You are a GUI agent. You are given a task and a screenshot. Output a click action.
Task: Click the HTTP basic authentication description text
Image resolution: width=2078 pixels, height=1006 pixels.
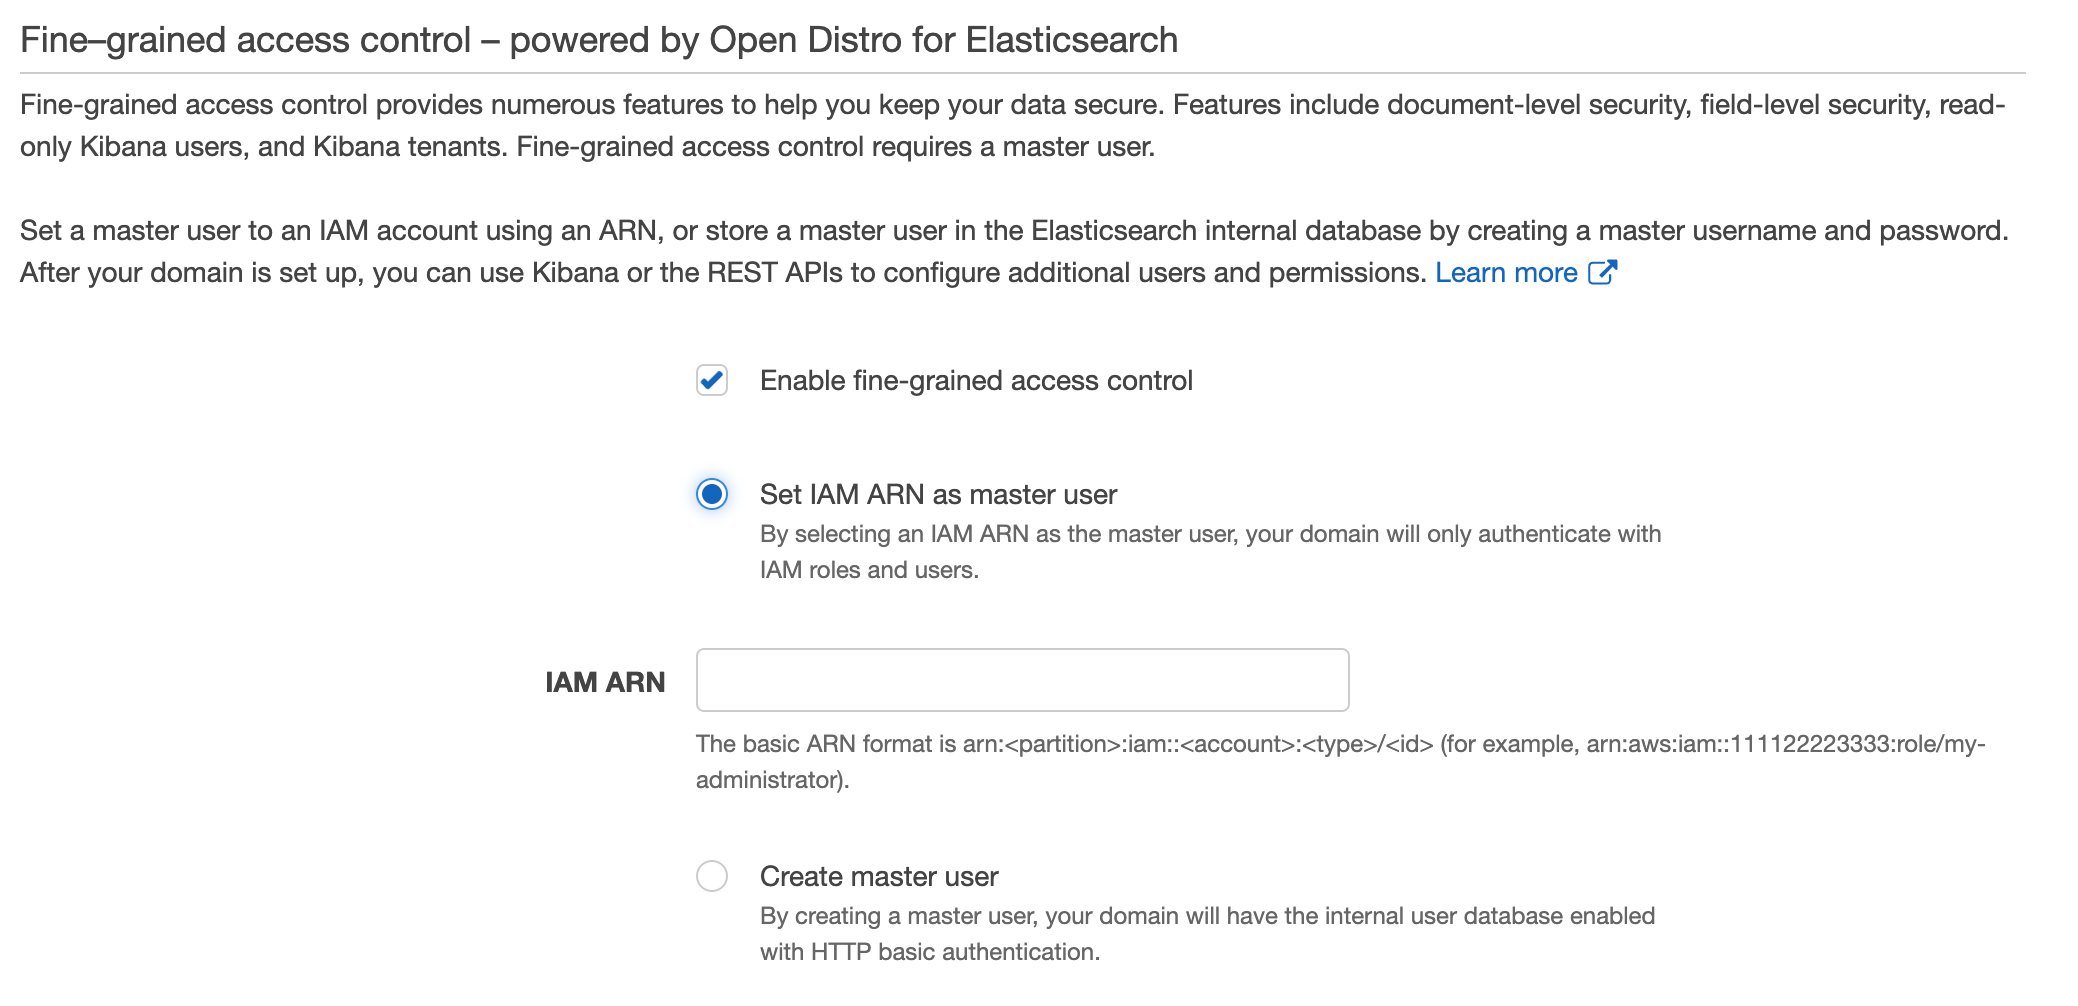[x=1207, y=933]
